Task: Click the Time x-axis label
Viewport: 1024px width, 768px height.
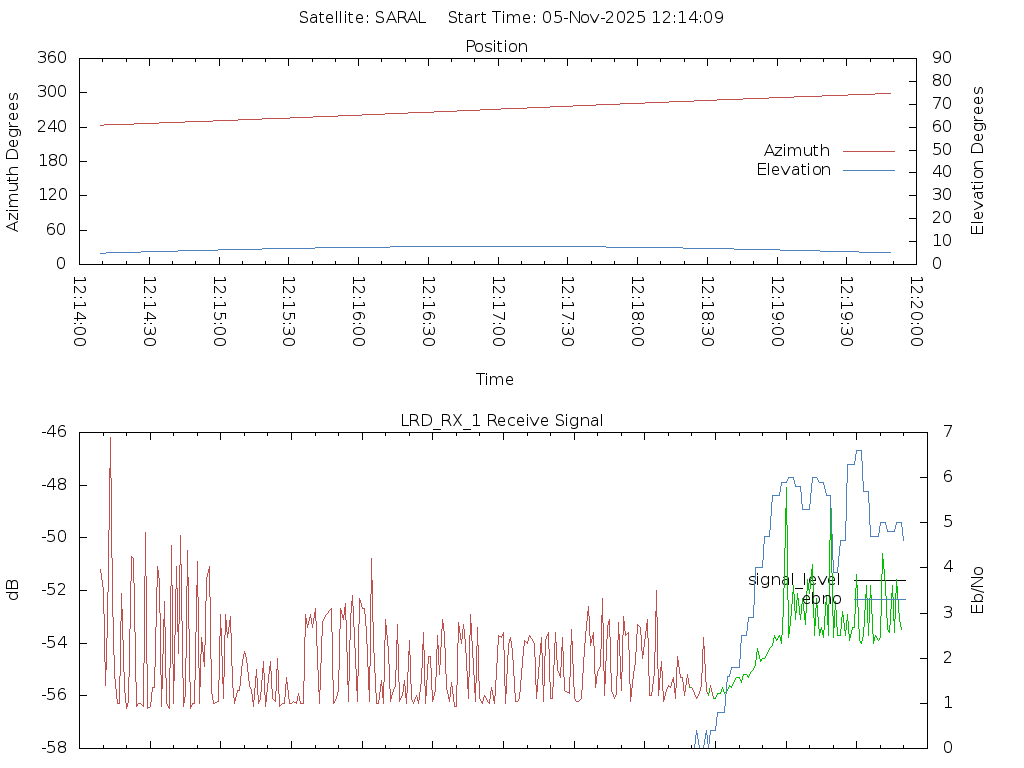Action: point(495,380)
